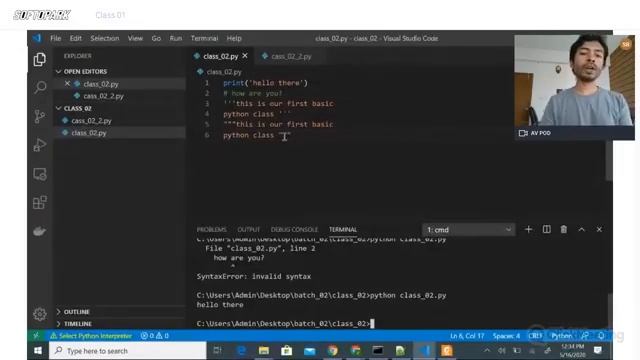Screen dimensions: 640x360
Task: Click Ln 6, Col 17 cursor position
Action: click(467, 336)
